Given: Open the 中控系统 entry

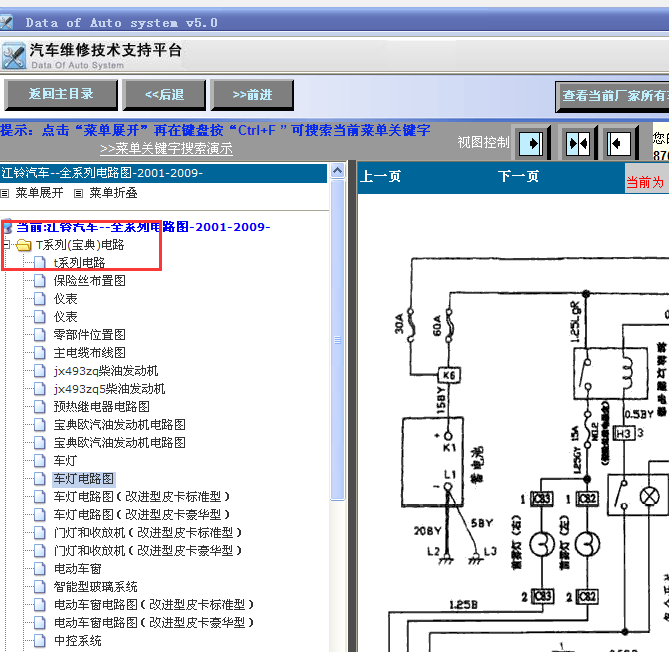Looking at the screenshot, I should [x=77, y=640].
